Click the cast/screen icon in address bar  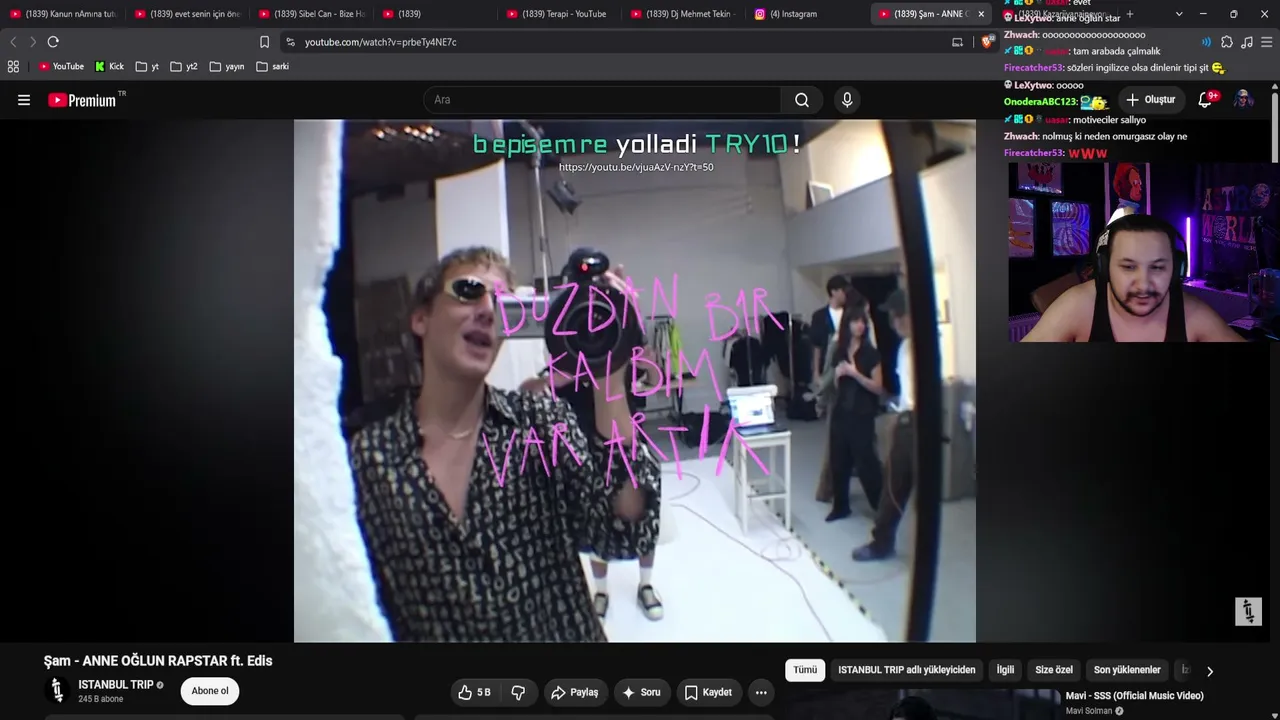coord(957,42)
